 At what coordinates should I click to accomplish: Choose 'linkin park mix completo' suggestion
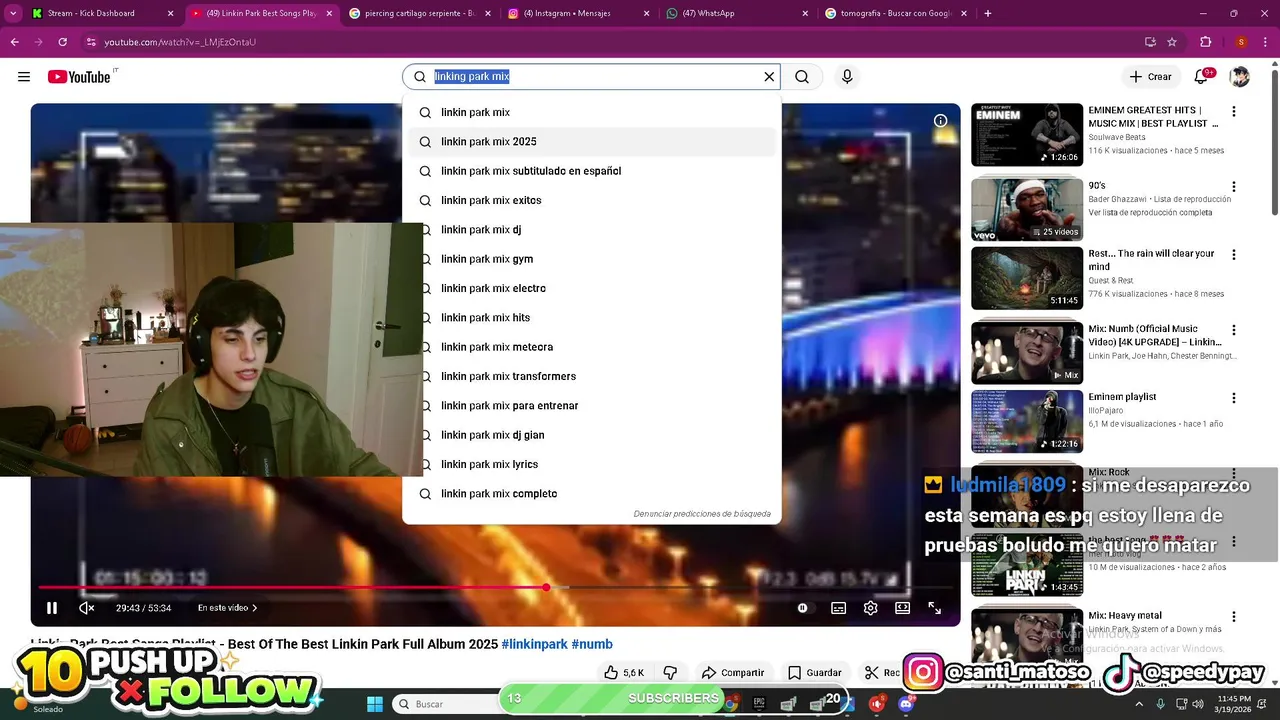592,494
